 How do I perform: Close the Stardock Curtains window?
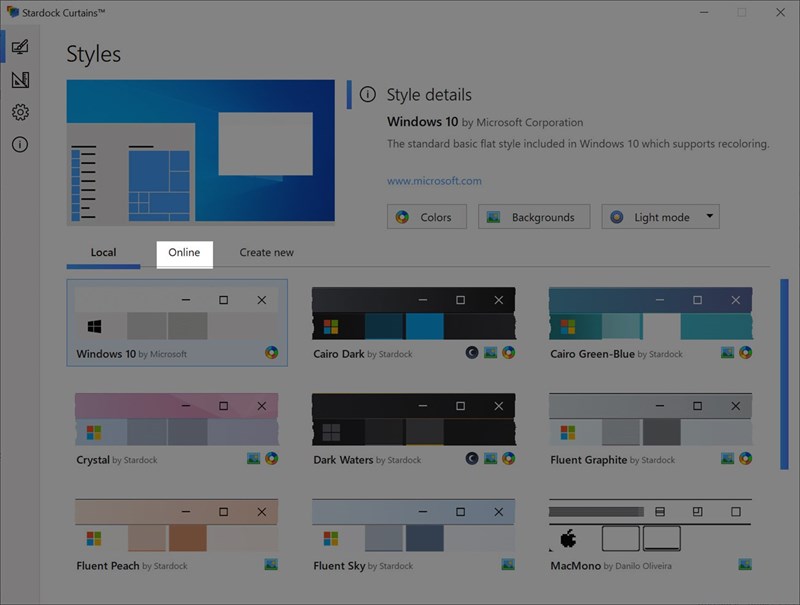click(x=780, y=12)
